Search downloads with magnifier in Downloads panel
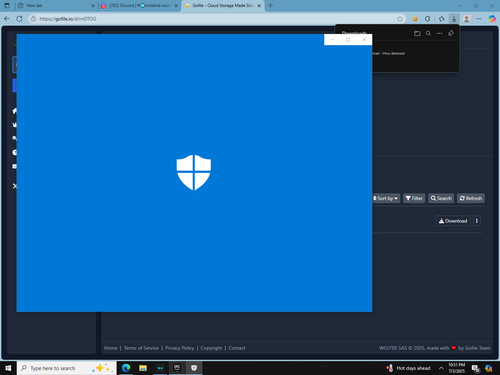The image size is (500, 375). point(428,33)
